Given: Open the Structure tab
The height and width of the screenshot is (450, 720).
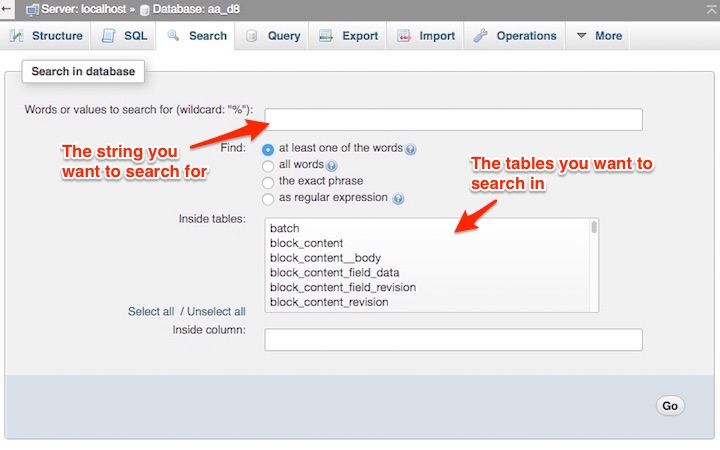Looking at the screenshot, I should [x=45, y=36].
